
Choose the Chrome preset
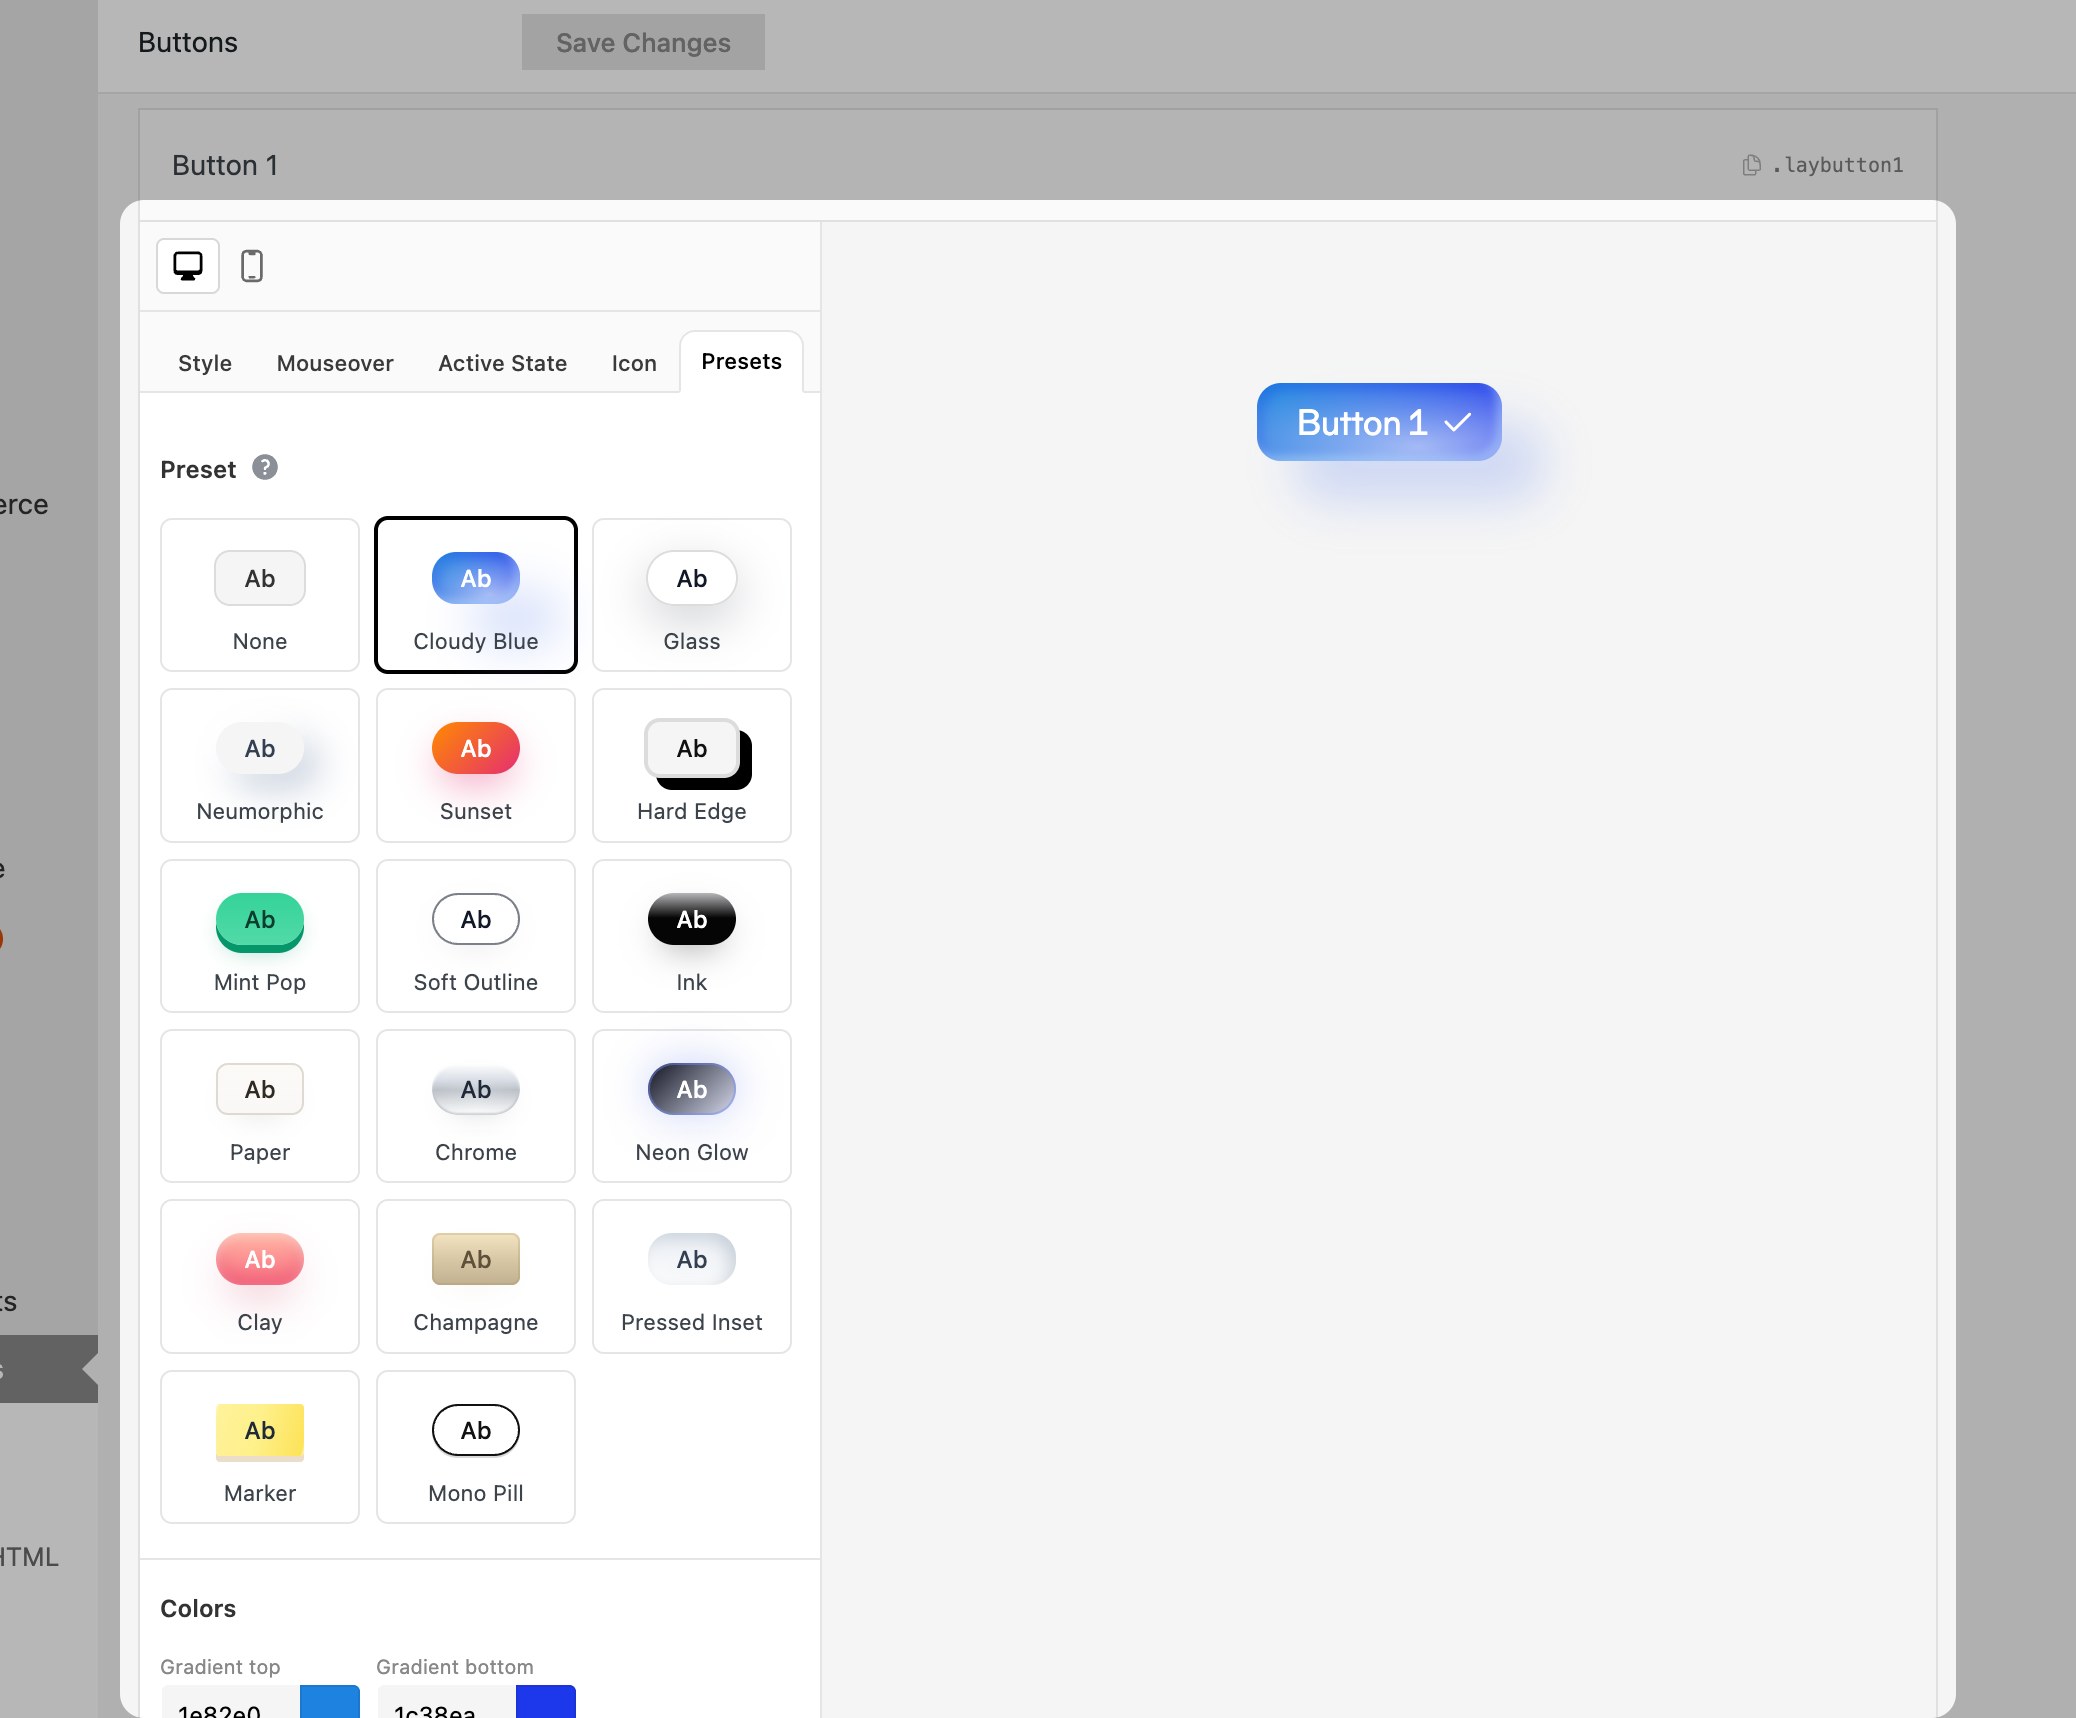pyautogui.click(x=476, y=1106)
